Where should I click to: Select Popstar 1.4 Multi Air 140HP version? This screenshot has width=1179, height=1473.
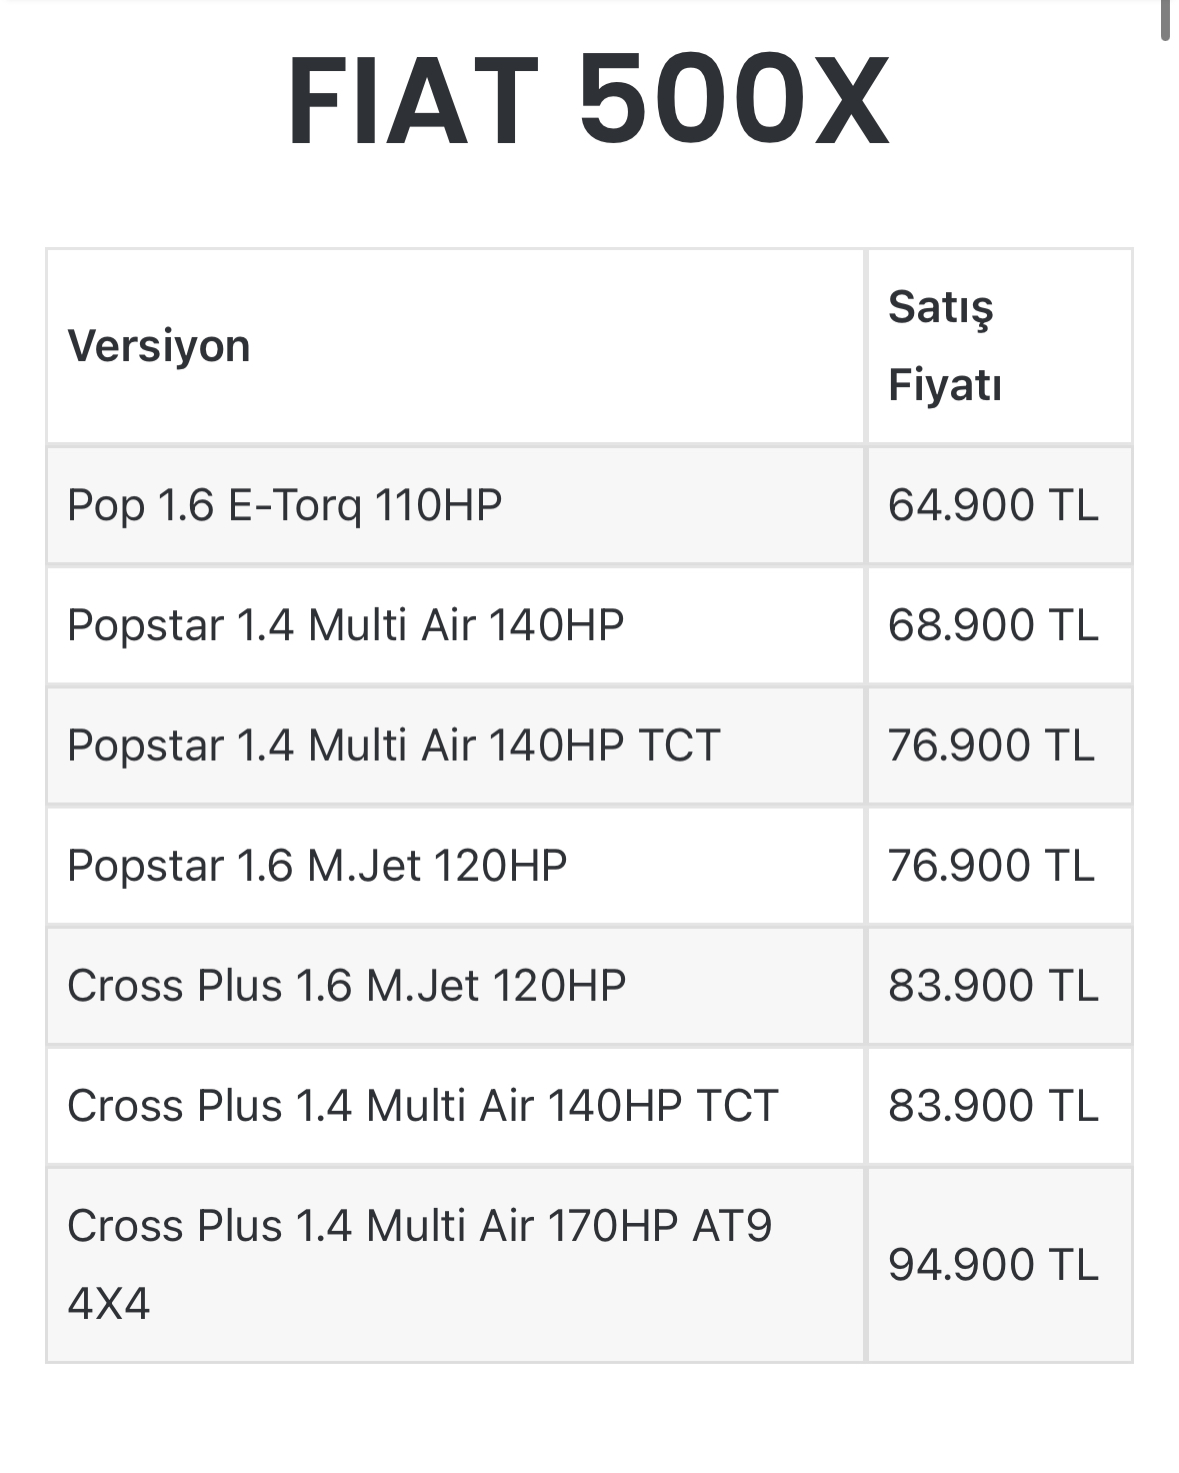(345, 625)
